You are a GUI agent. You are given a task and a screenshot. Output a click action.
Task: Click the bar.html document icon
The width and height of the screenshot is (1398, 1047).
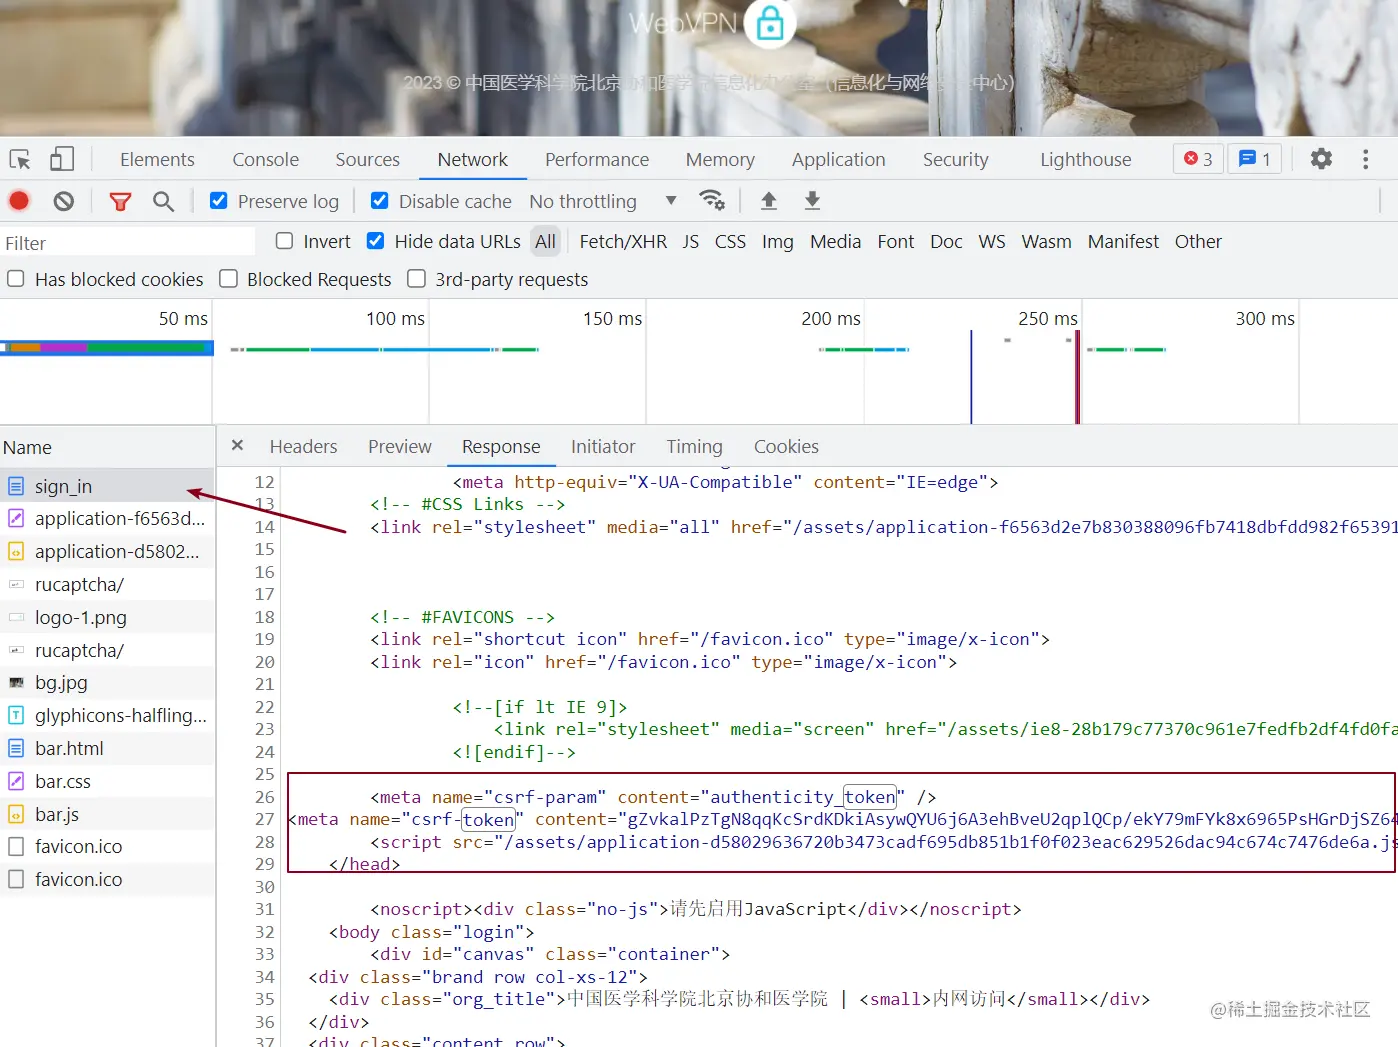[x=16, y=748]
